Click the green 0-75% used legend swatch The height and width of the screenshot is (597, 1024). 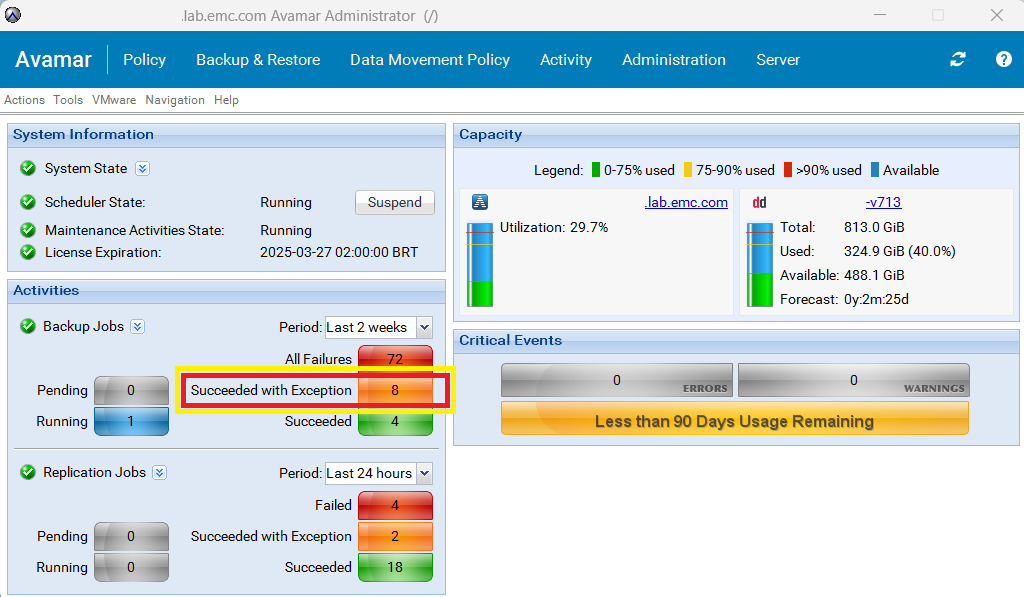[x=596, y=170]
